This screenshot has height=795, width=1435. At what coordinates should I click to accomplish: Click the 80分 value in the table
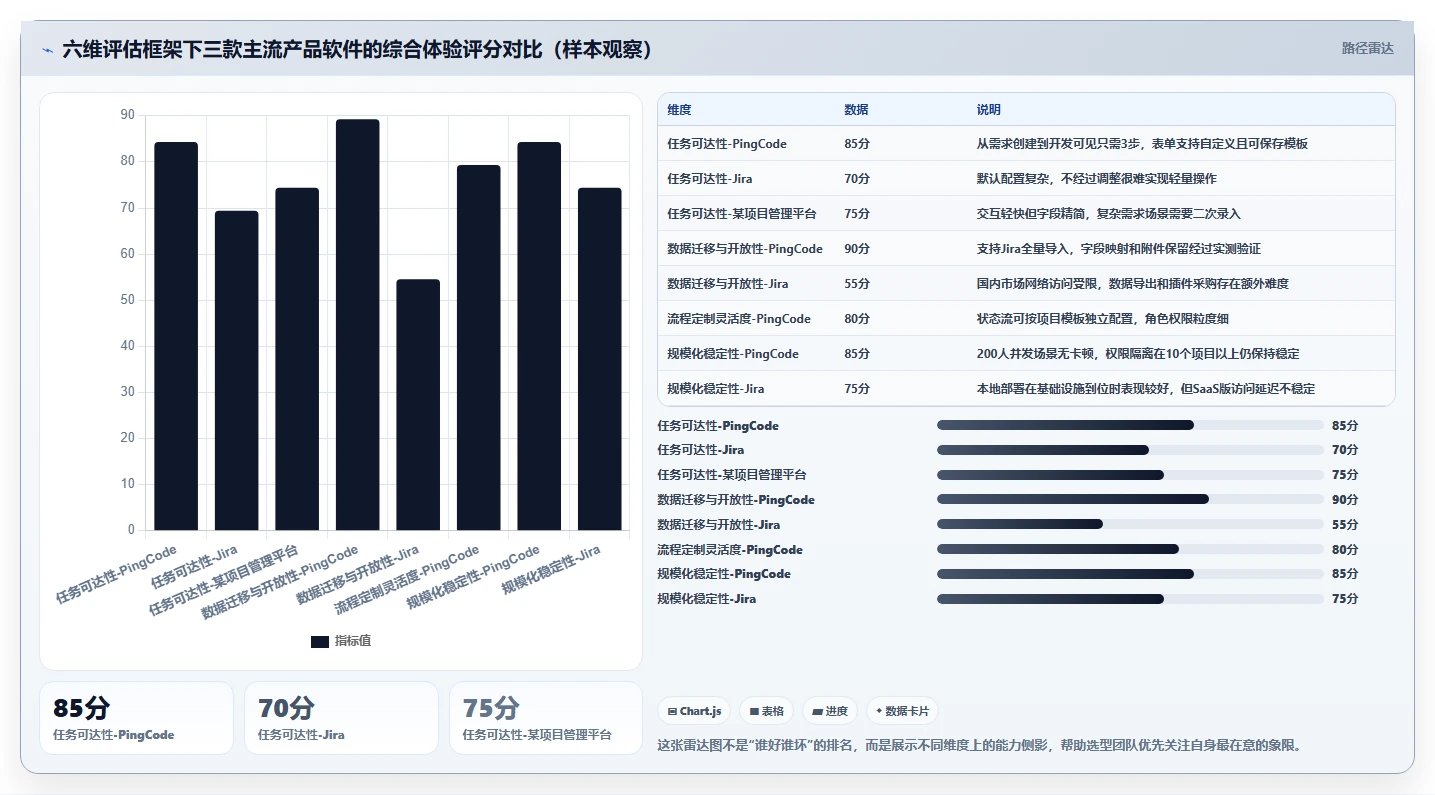[x=857, y=319]
